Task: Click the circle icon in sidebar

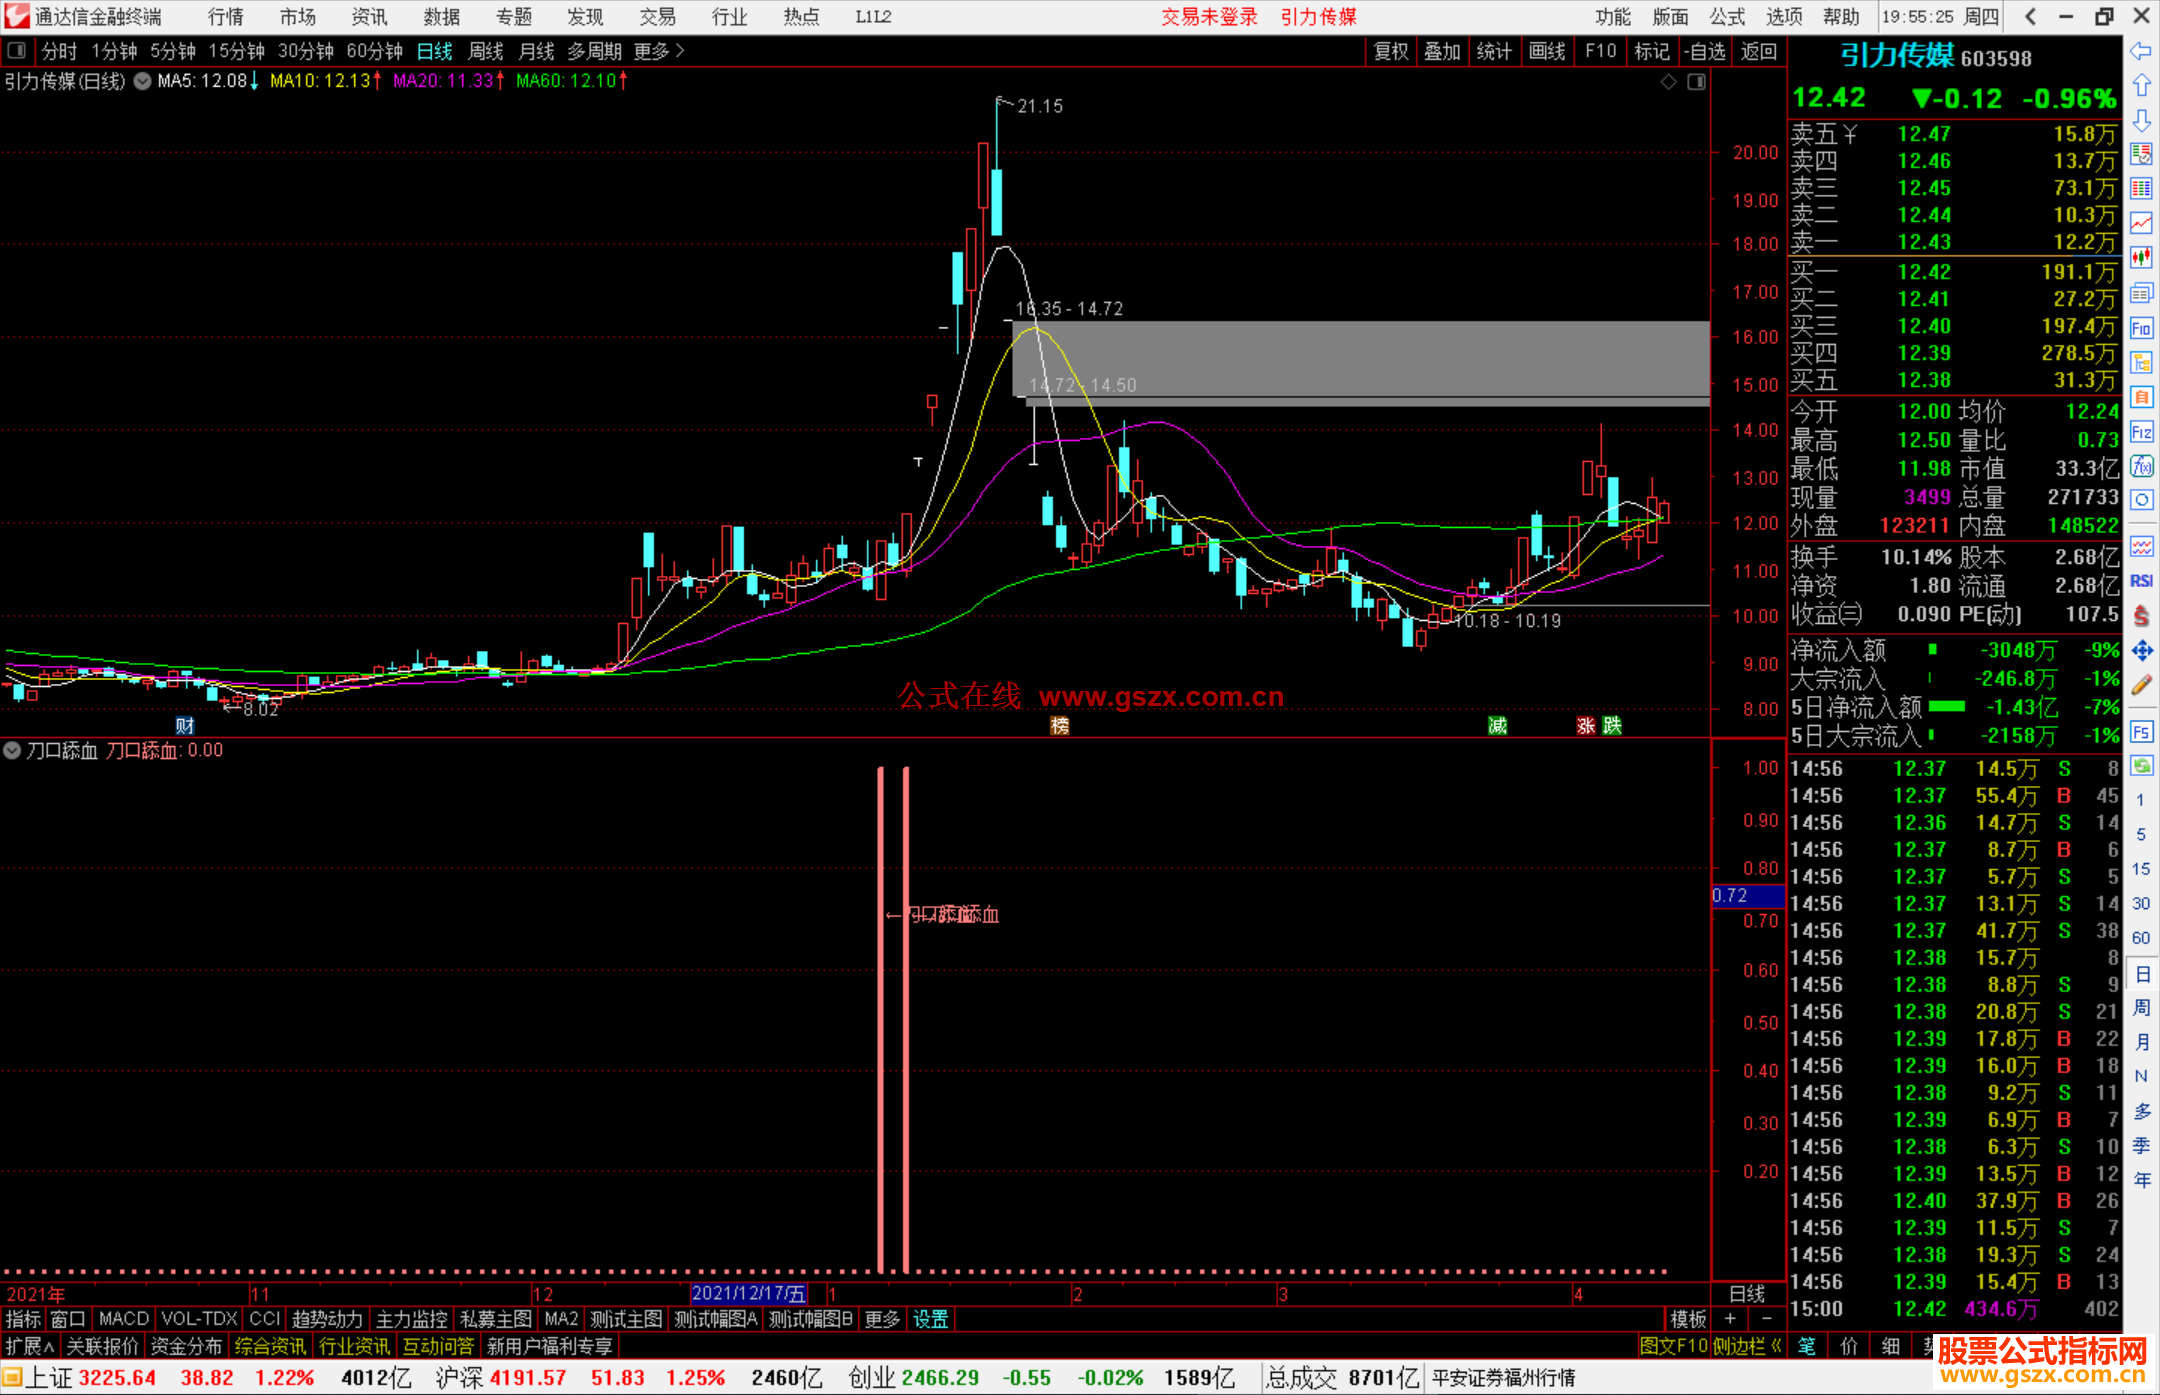Action: pos(2141,500)
